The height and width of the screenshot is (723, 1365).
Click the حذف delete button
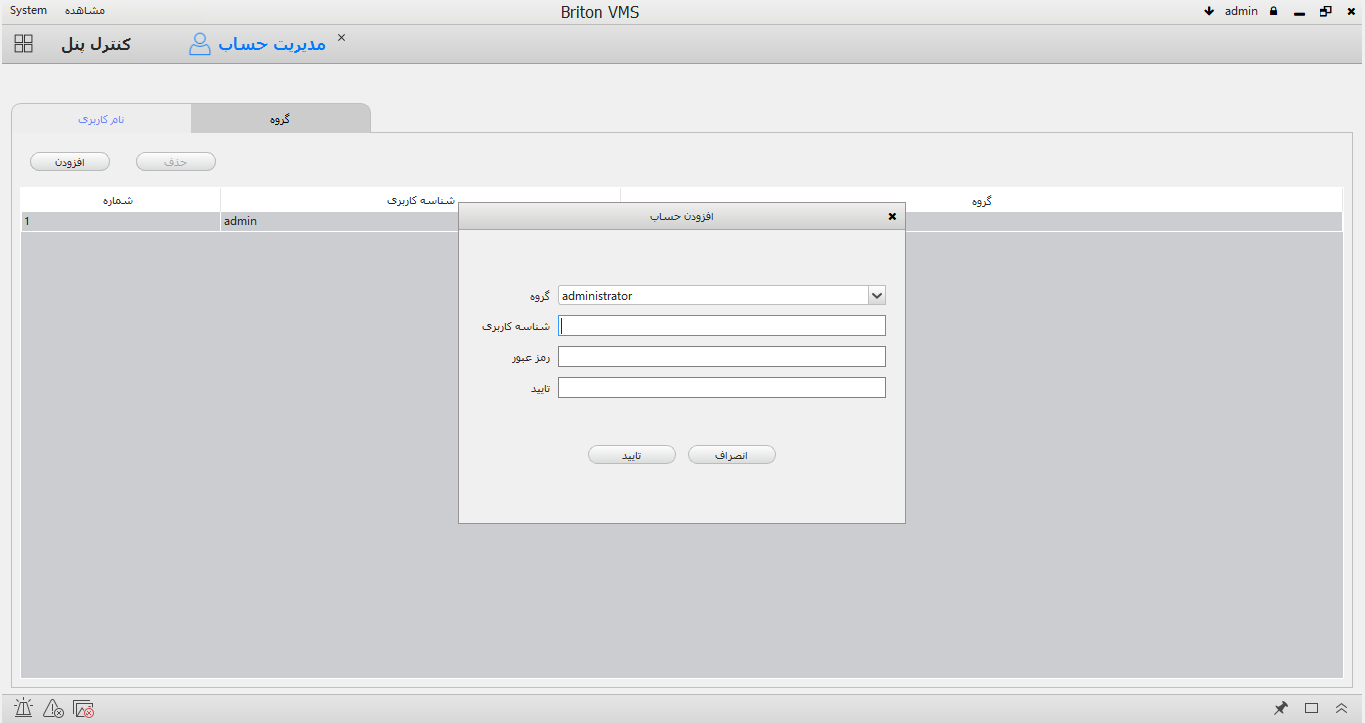tap(176, 161)
